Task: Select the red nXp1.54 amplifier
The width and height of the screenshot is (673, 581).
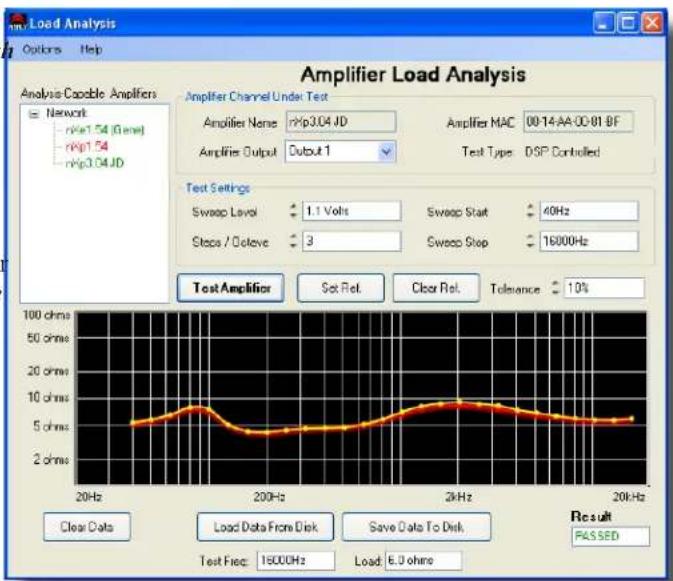Action: pyautogui.click(x=87, y=147)
